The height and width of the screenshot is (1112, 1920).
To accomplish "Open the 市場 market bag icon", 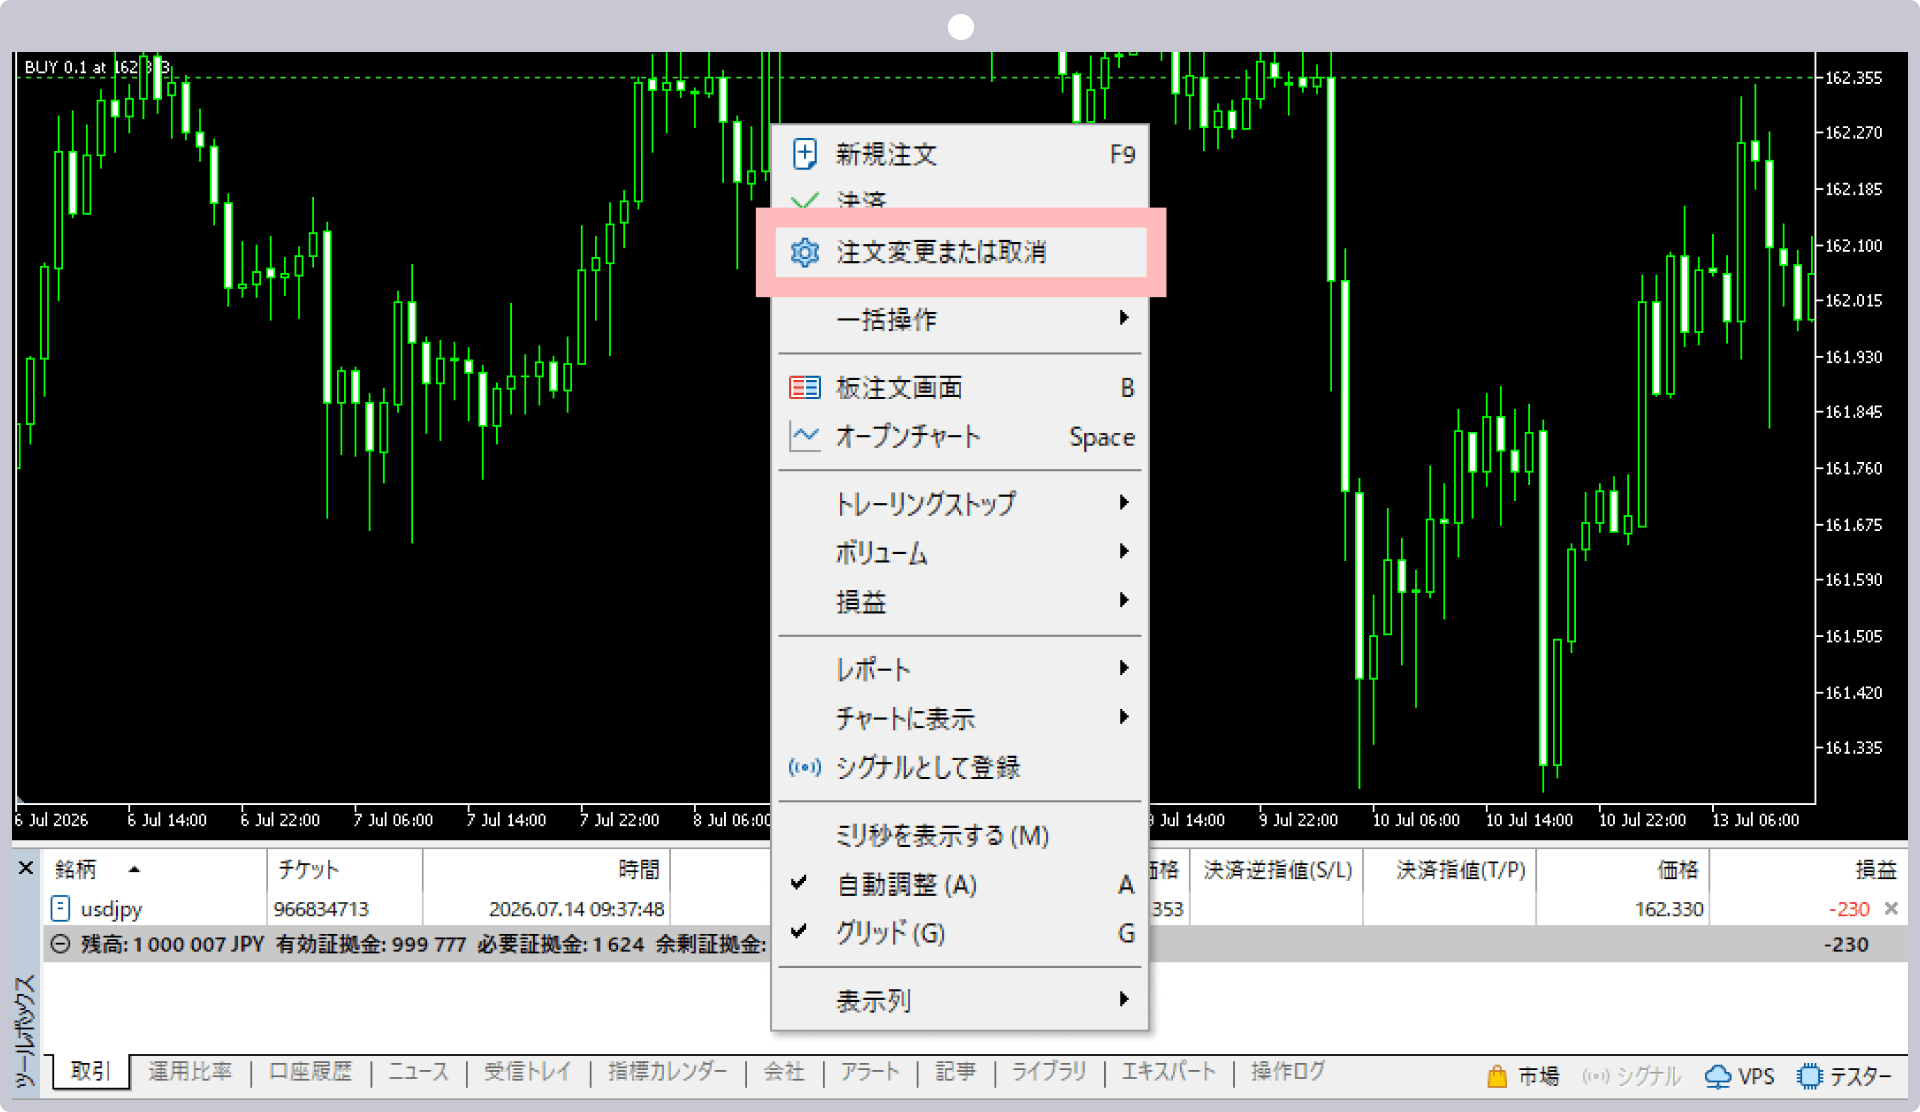I will click(1496, 1076).
